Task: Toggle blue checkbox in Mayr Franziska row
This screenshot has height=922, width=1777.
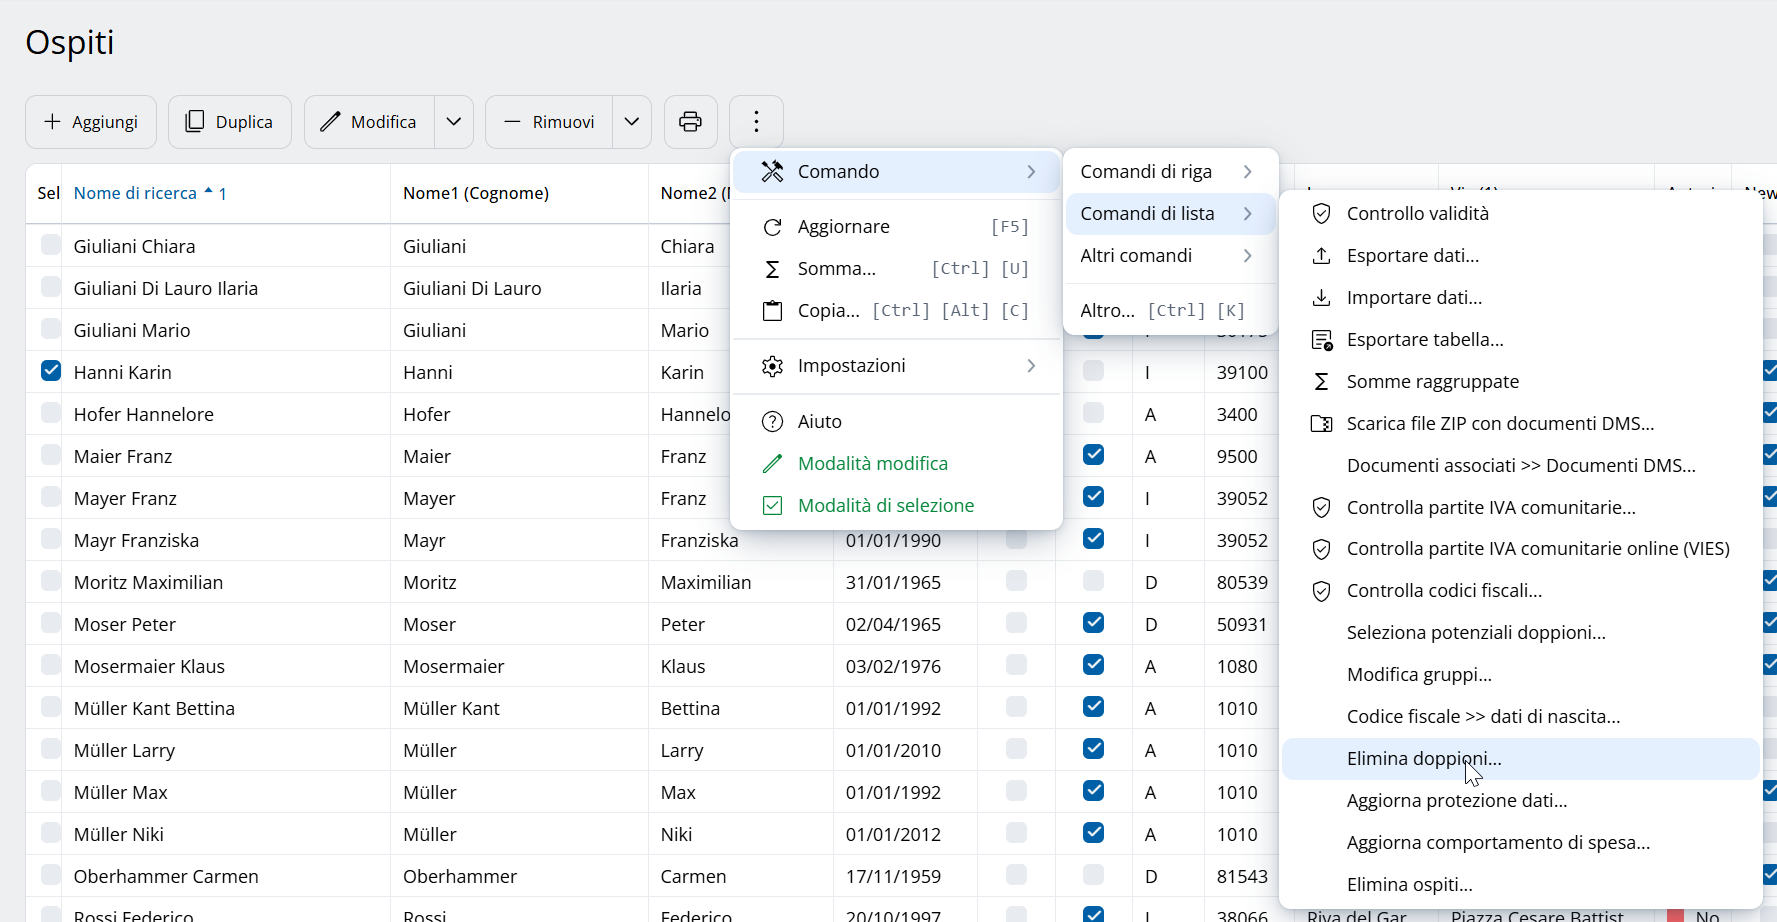Action: click(x=1094, y=539)
